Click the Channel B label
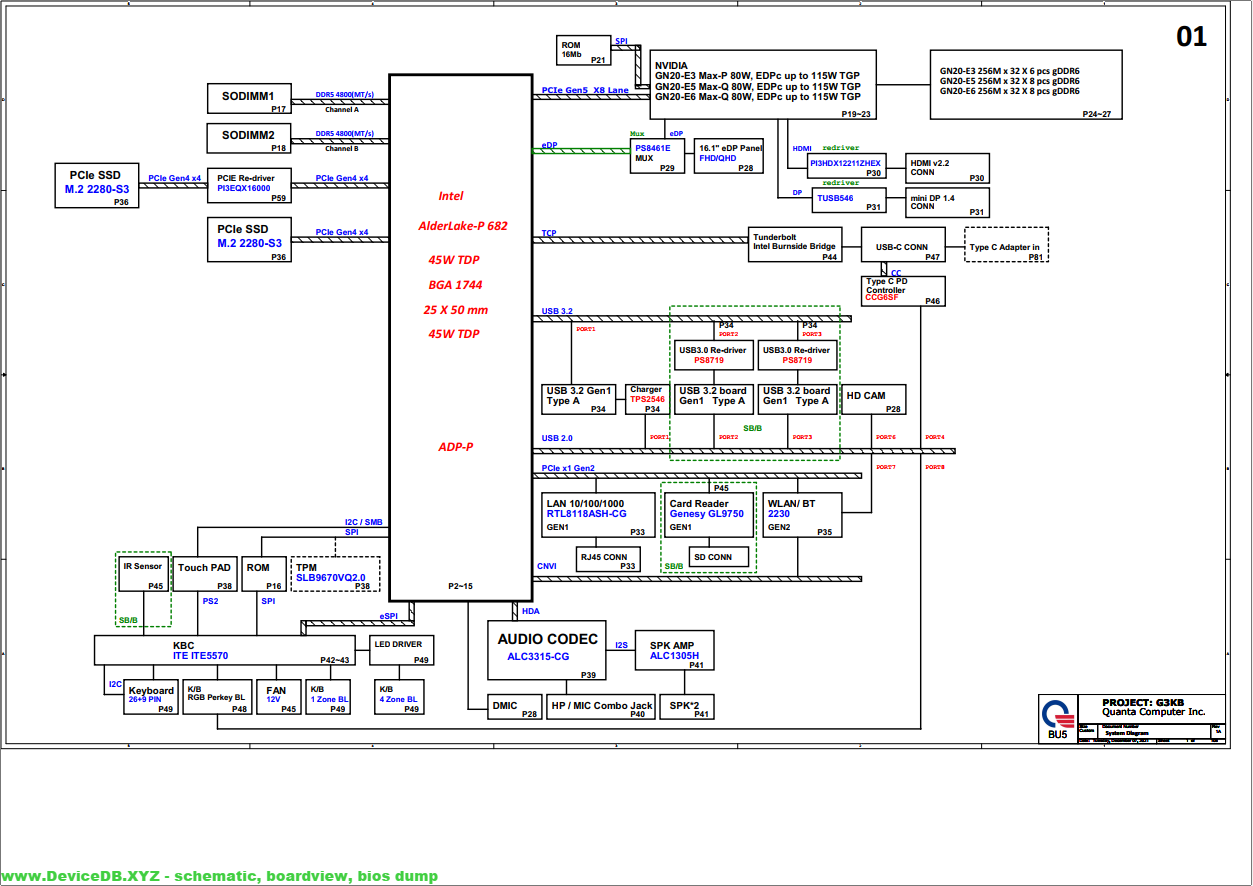 tap(341, 148)
